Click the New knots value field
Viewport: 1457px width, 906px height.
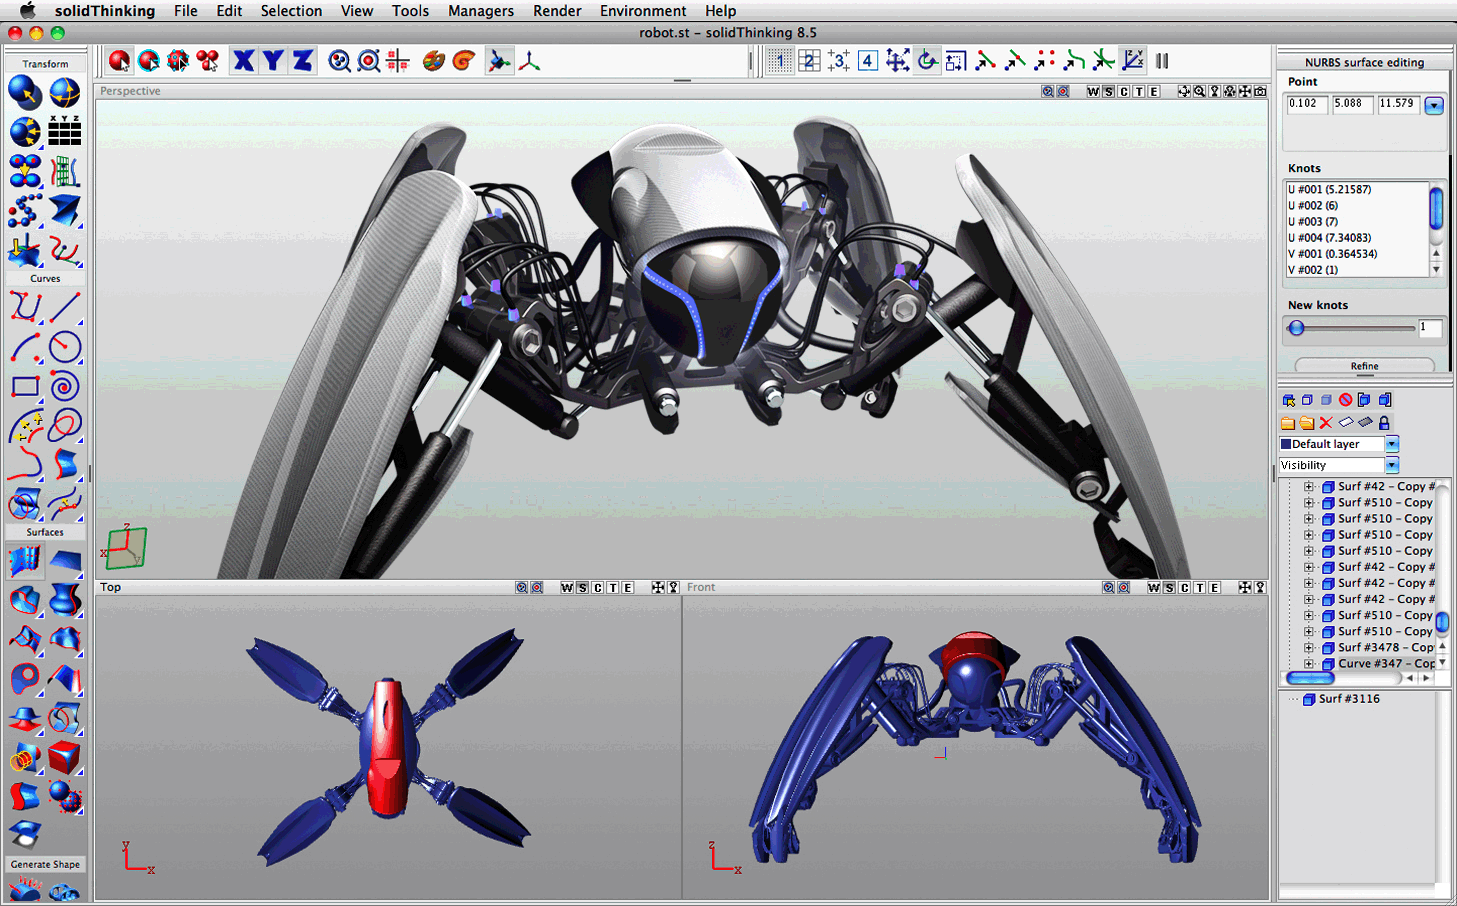1430,328
